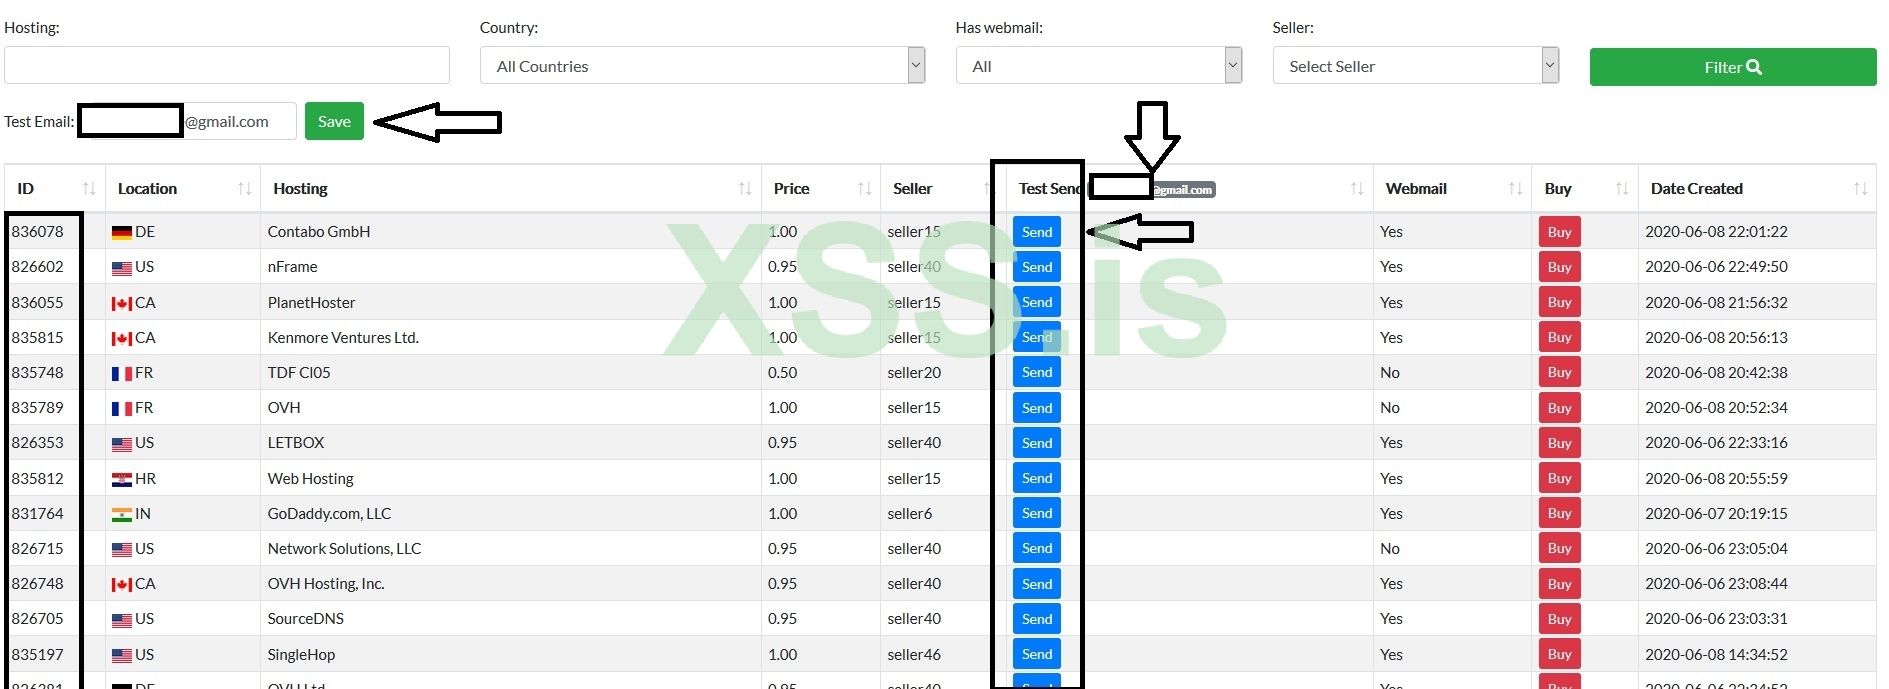
Task: Buy the Web Hosting item
Action: coord(1560,478)
